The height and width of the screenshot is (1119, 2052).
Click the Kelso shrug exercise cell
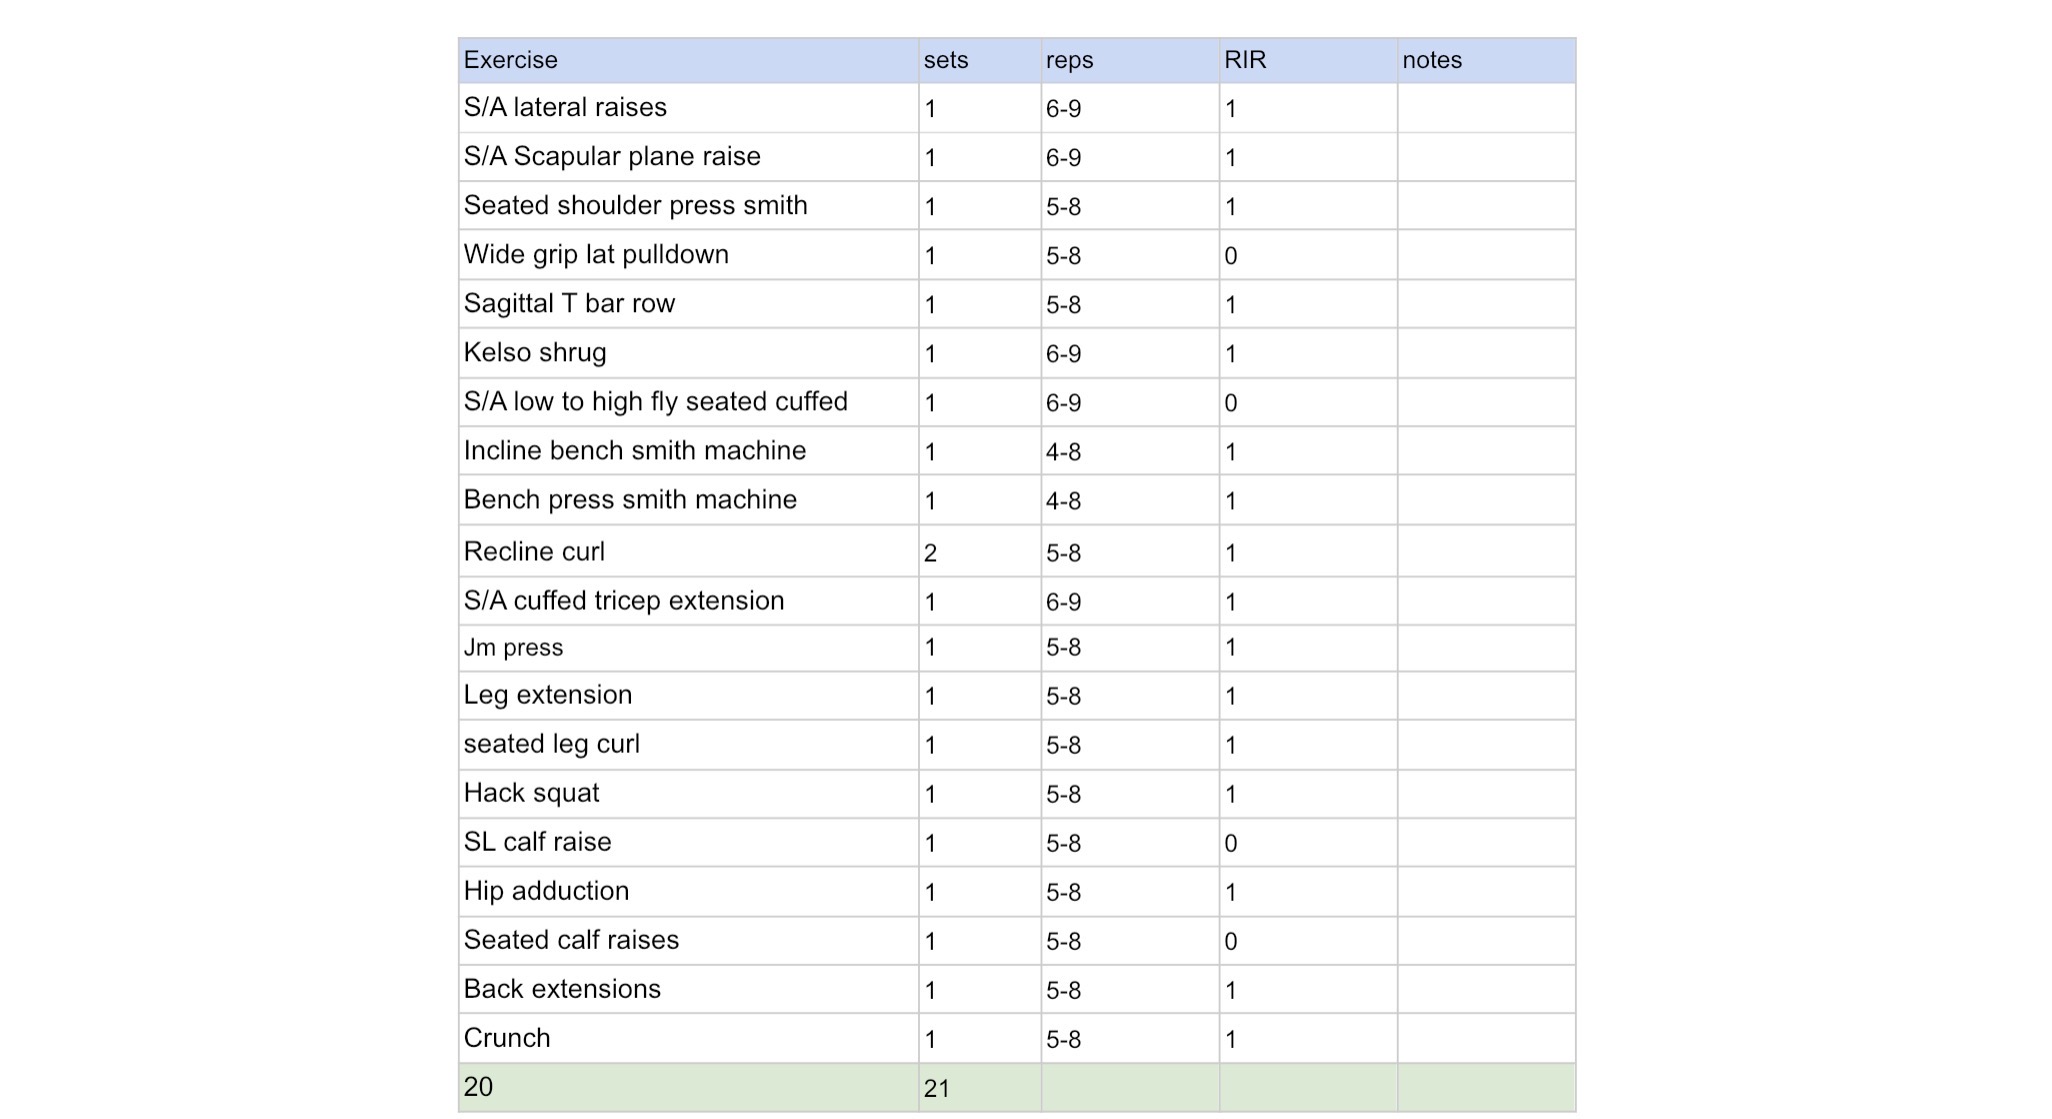pos(689,353)
